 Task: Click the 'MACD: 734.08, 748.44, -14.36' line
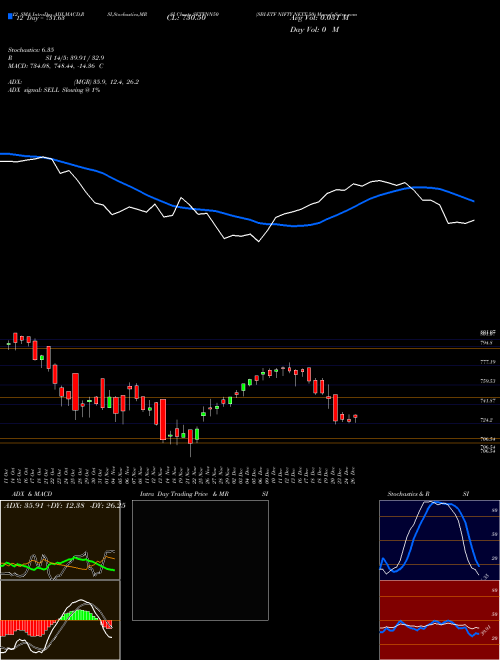(x=53, y=66)
